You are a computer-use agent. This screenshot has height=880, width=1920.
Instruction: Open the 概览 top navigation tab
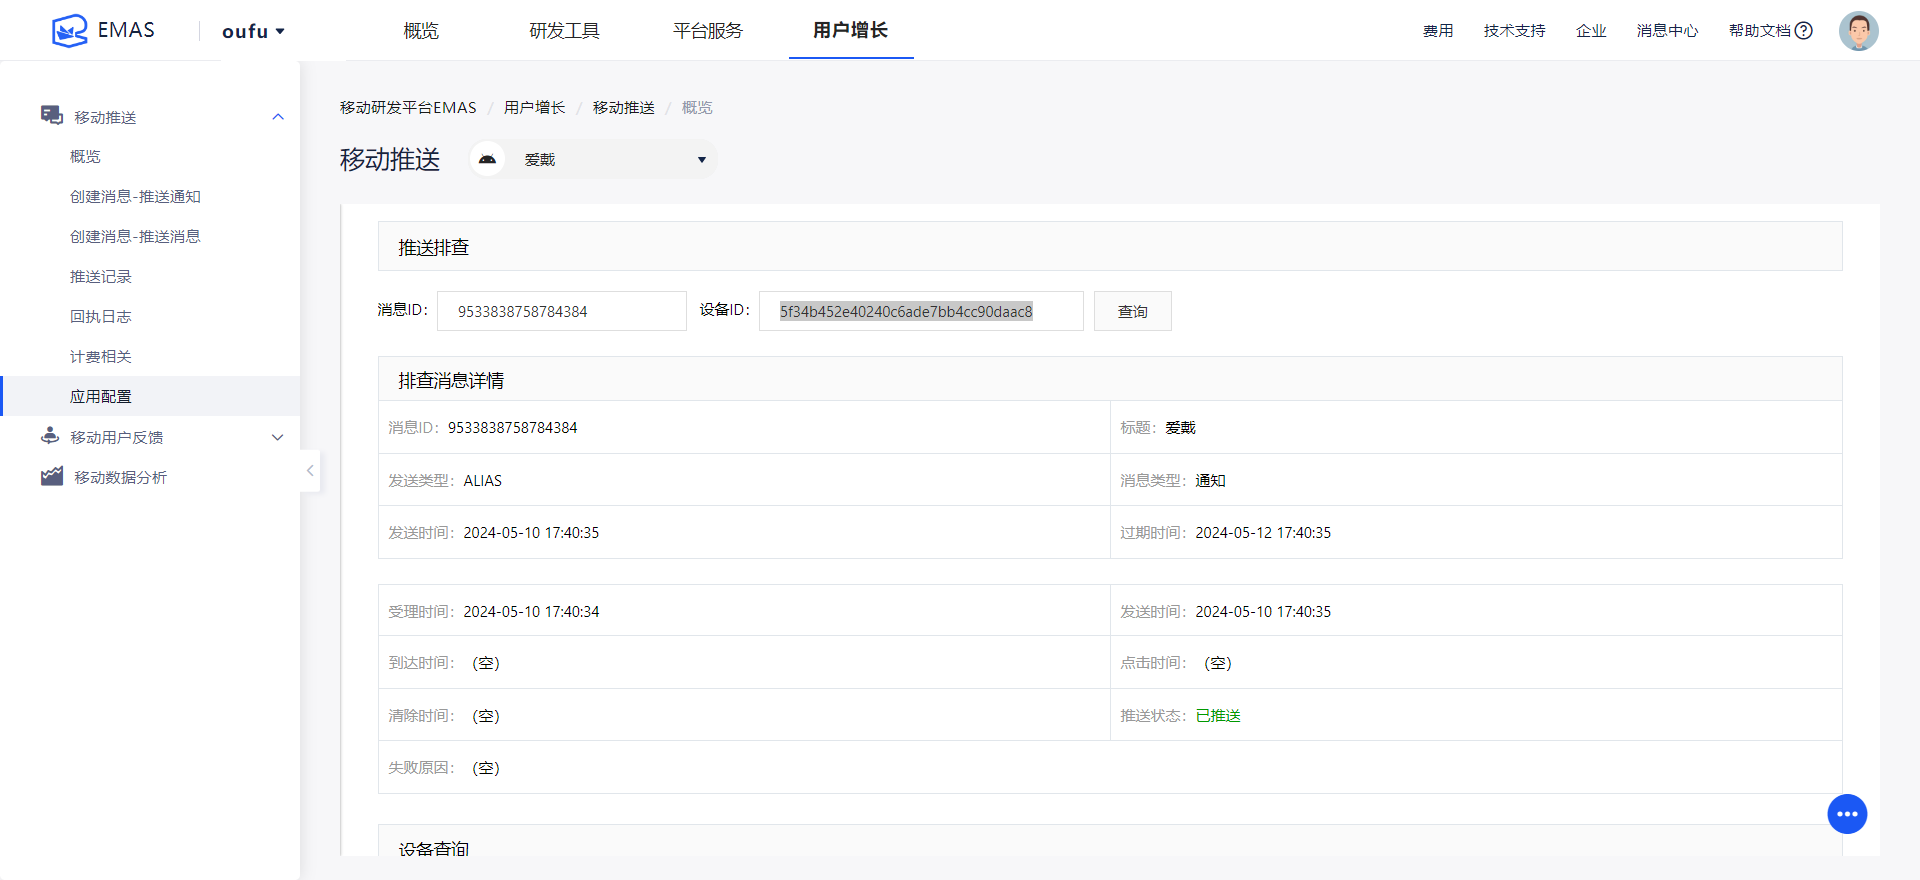coord(421,30)
